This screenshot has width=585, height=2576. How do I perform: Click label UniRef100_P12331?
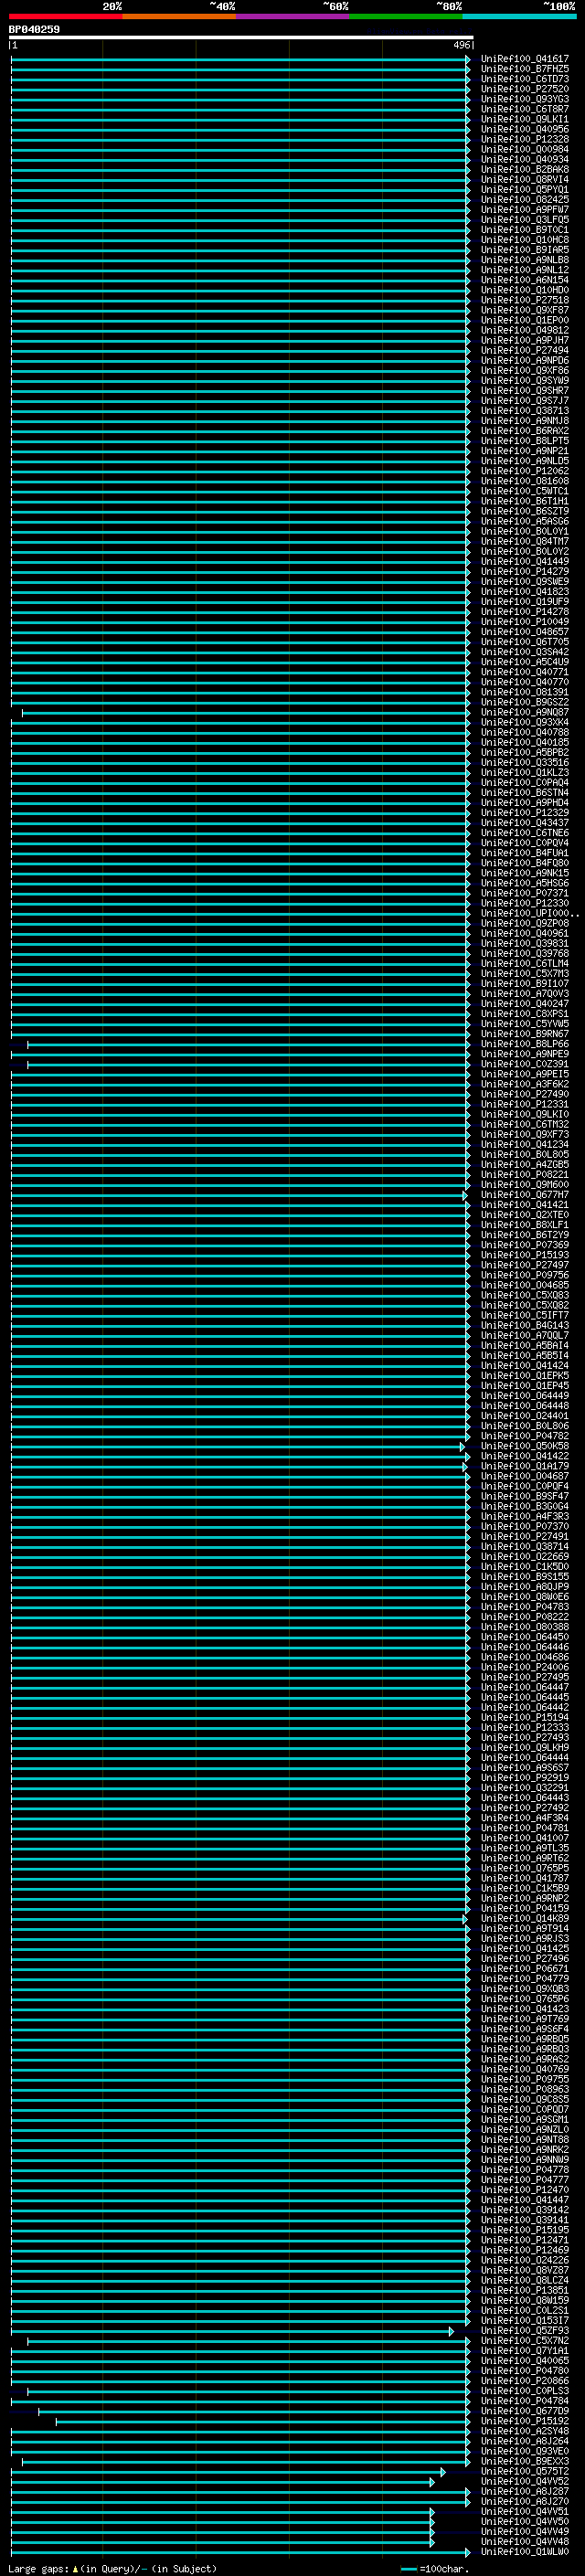point(525,1104)
